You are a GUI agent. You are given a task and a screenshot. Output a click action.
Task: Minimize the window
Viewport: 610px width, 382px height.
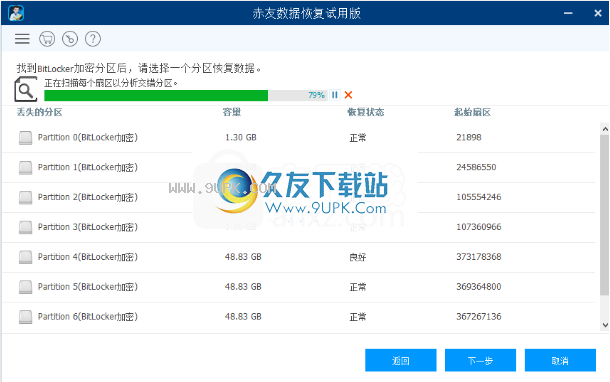pyautogui.click(x=568, y=13)
